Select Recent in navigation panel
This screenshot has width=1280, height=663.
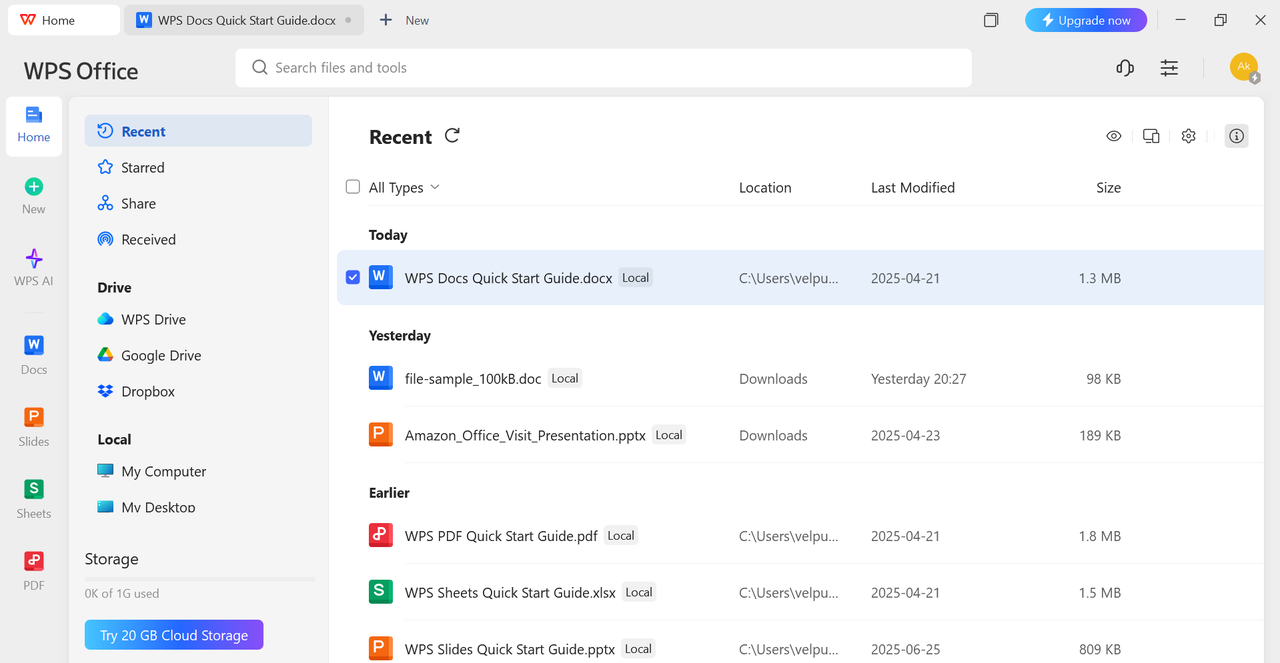(x=198, y=131)
